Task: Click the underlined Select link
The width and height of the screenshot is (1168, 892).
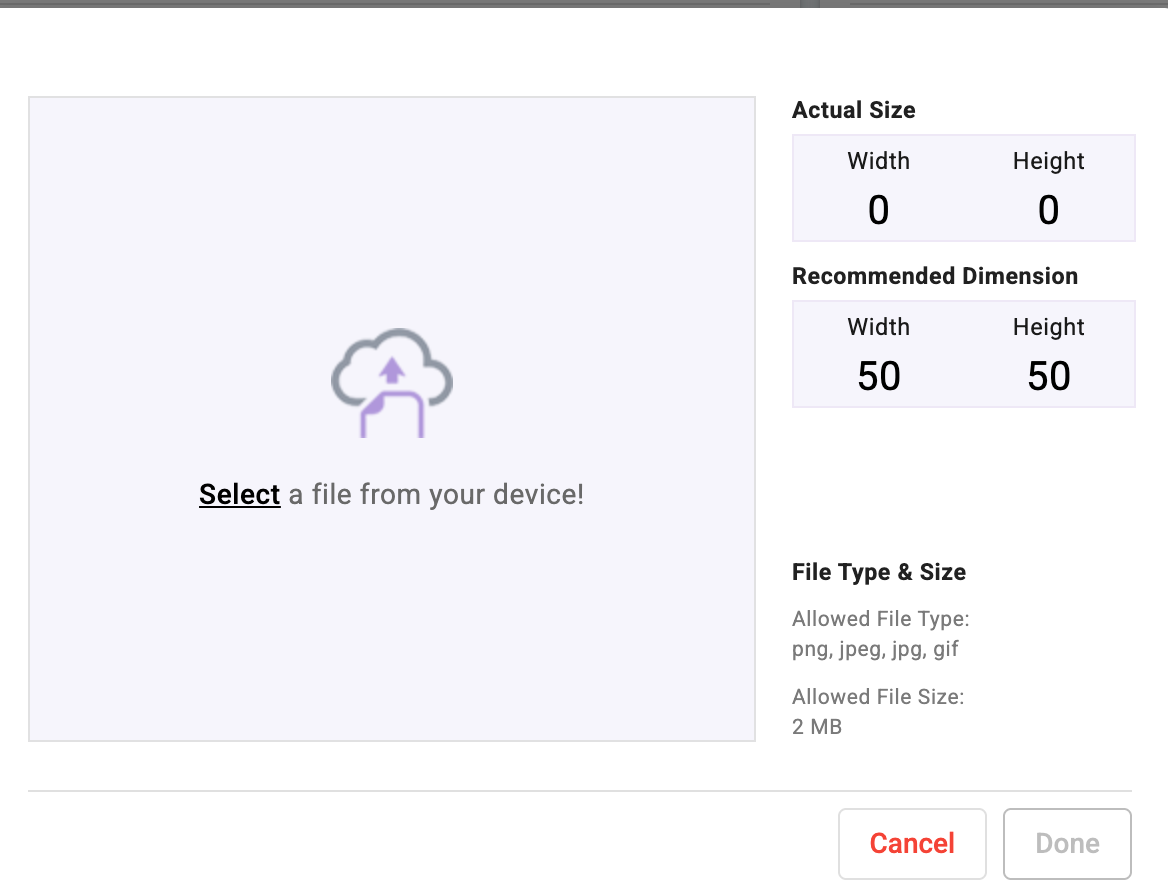Action: (x=239, y=494)
